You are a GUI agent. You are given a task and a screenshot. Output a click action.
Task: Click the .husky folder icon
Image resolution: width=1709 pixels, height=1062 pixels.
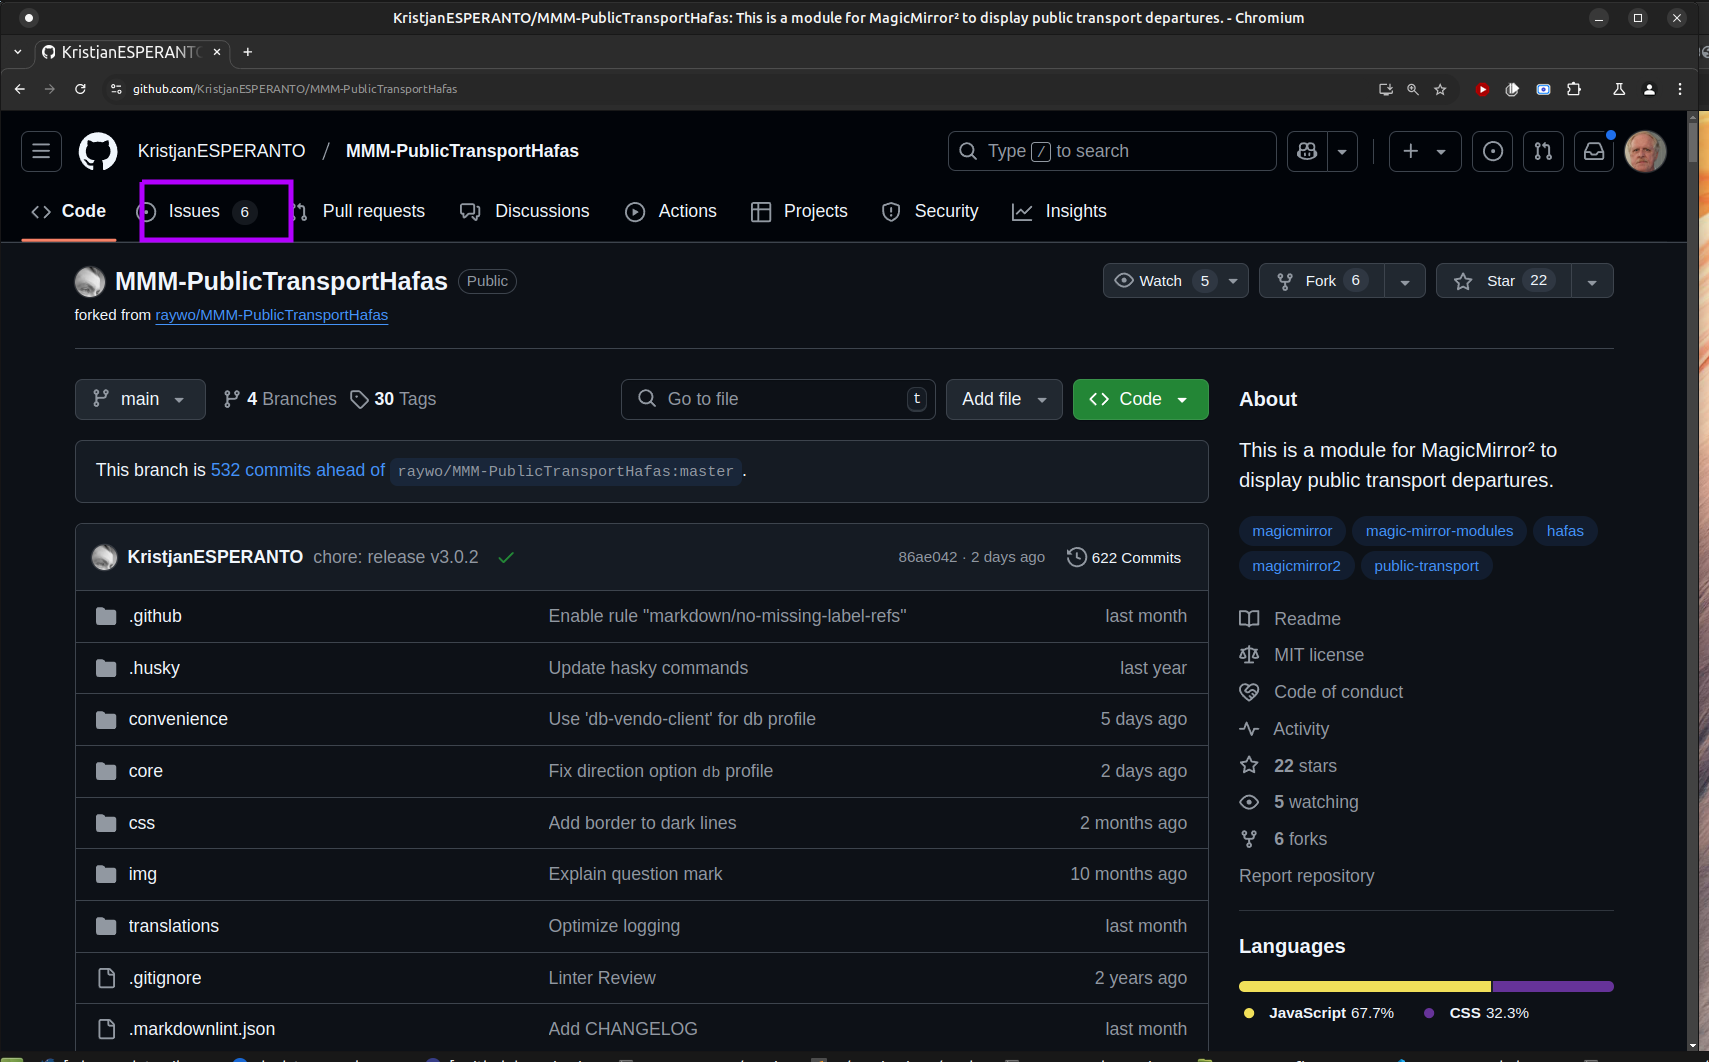(106, 668)
